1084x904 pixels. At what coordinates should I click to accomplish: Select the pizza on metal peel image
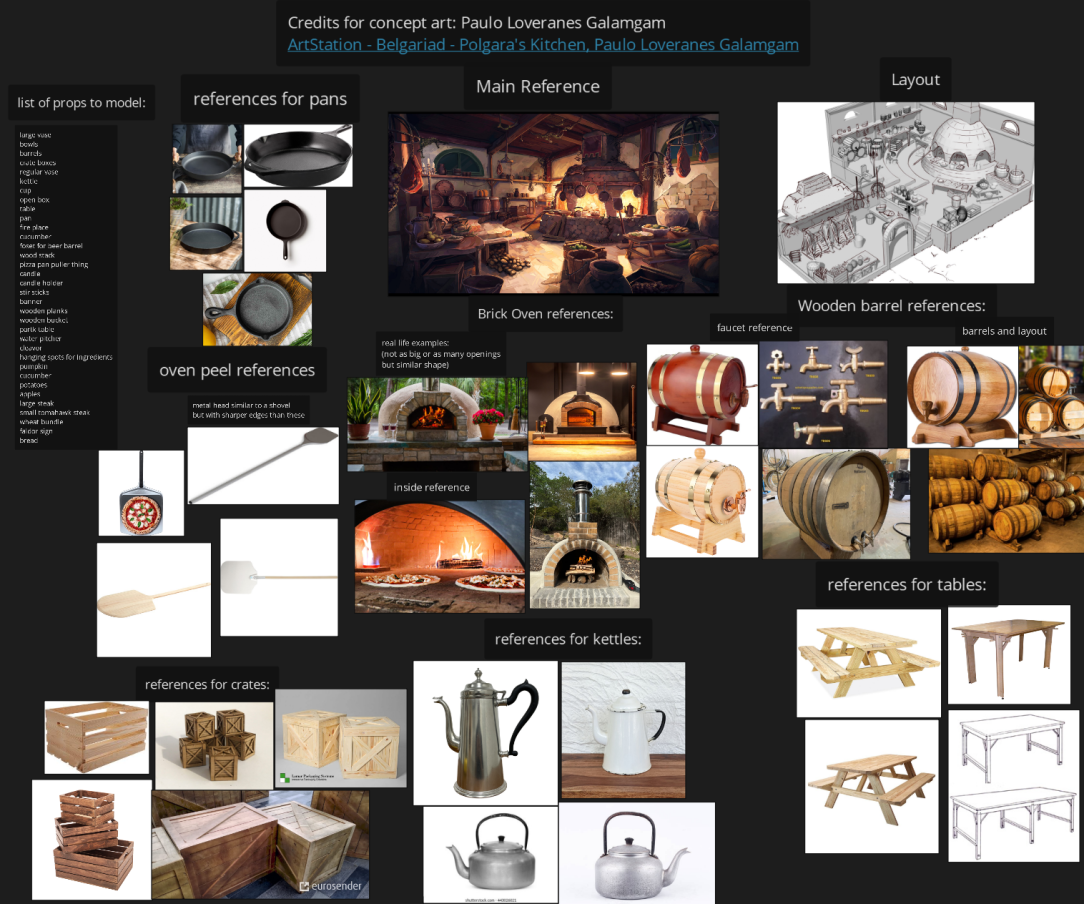tap(141, 493)
